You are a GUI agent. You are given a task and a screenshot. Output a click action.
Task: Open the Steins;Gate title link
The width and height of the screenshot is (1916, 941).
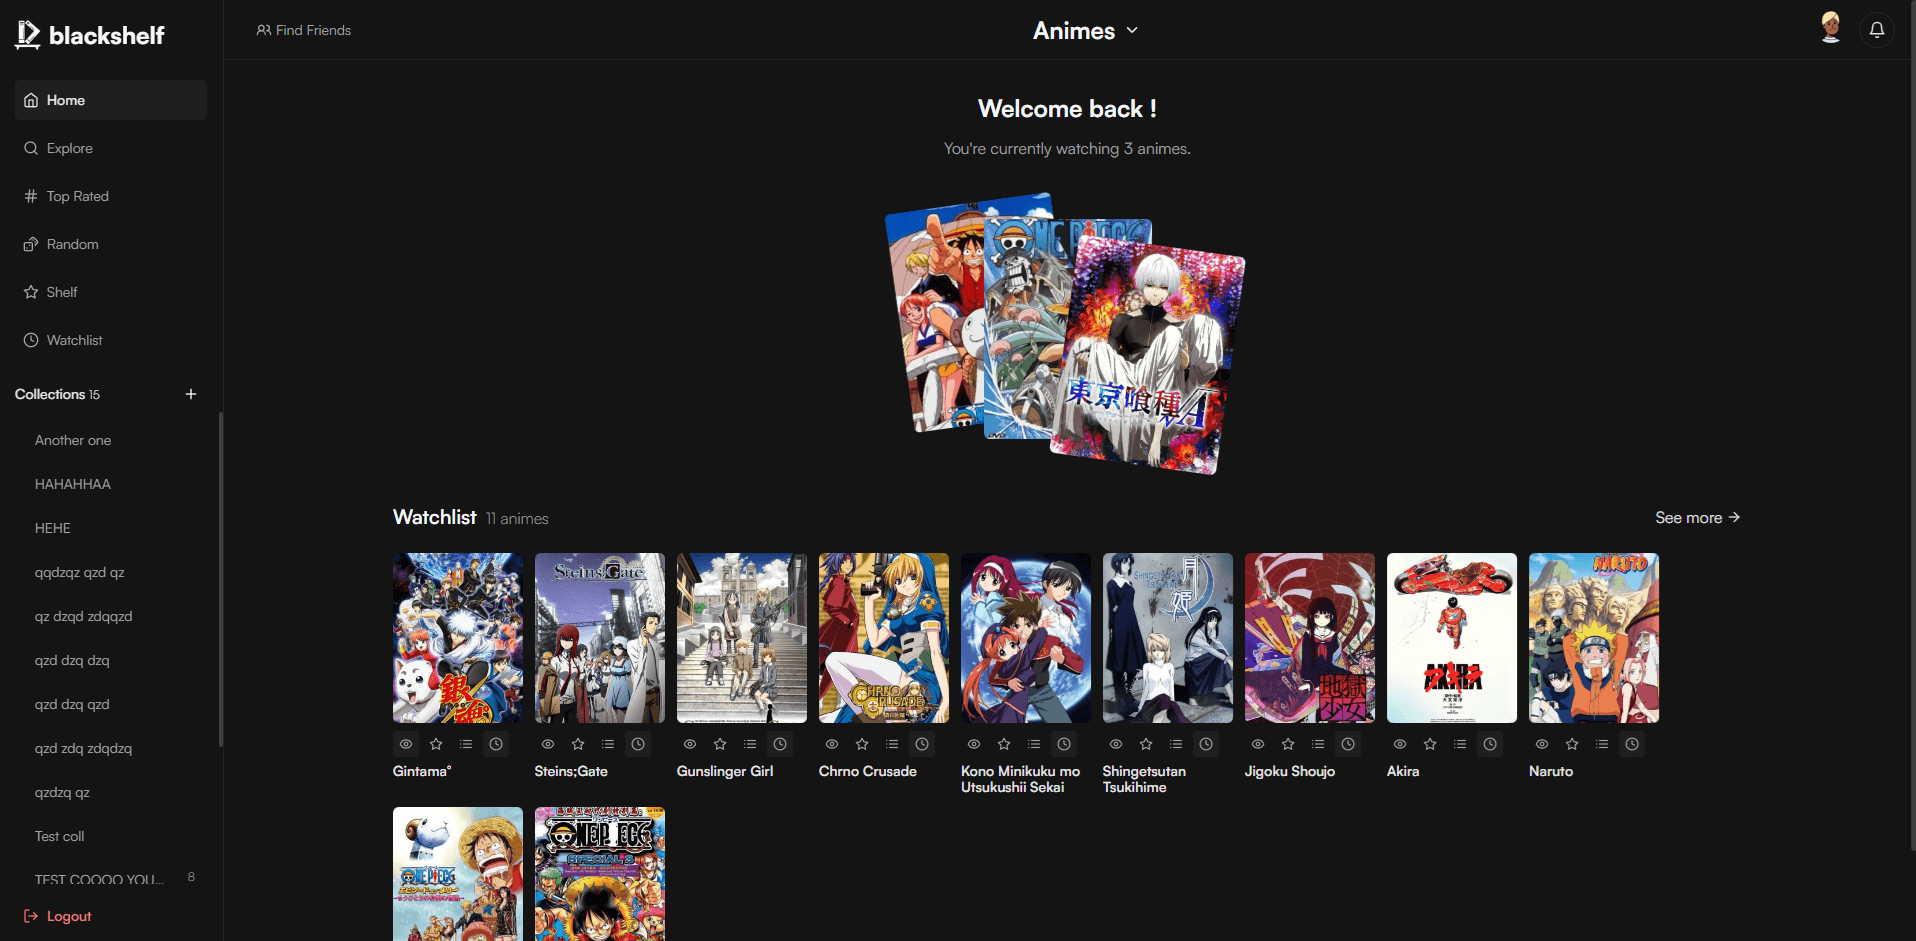[x=571, y=771]
